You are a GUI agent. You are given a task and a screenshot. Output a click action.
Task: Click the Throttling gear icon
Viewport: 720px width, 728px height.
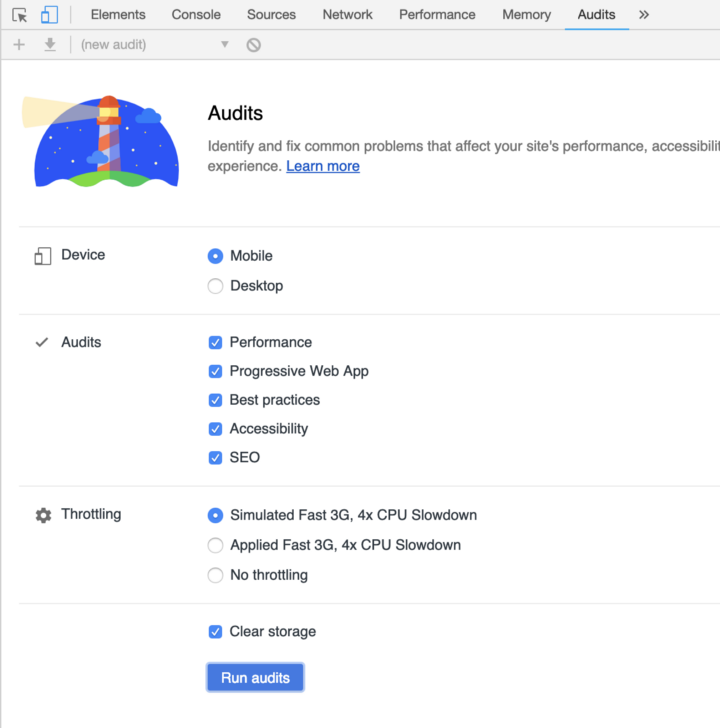coord(43,515)
